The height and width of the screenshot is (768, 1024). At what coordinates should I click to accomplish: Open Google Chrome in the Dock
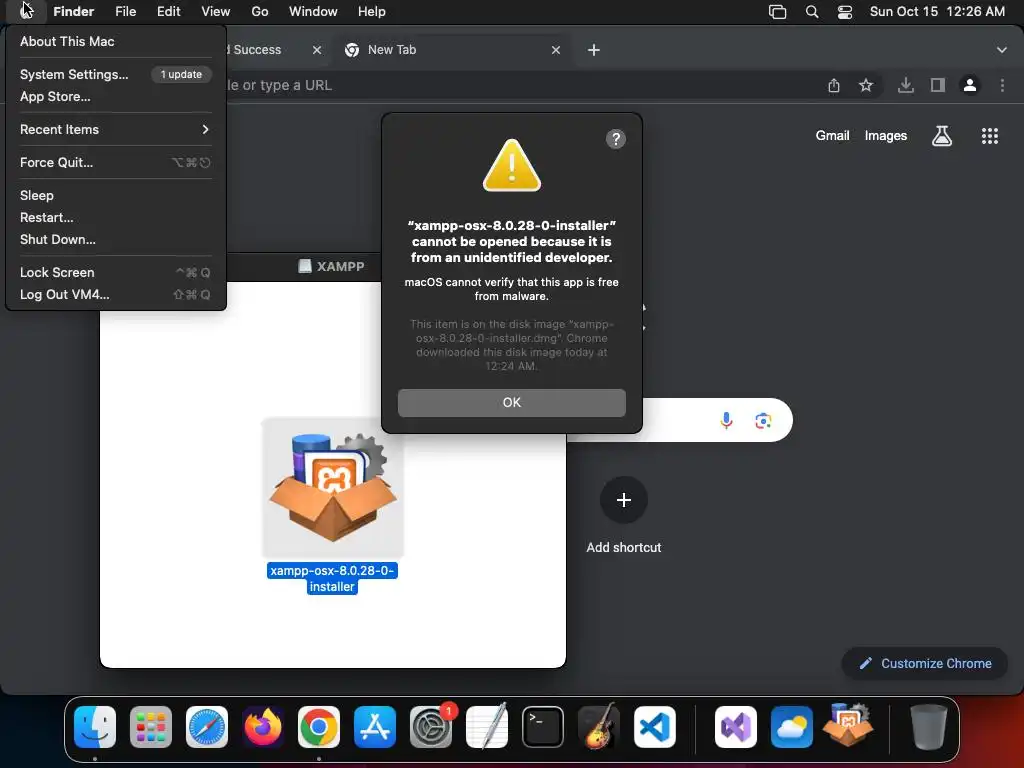tap(319, 727)
